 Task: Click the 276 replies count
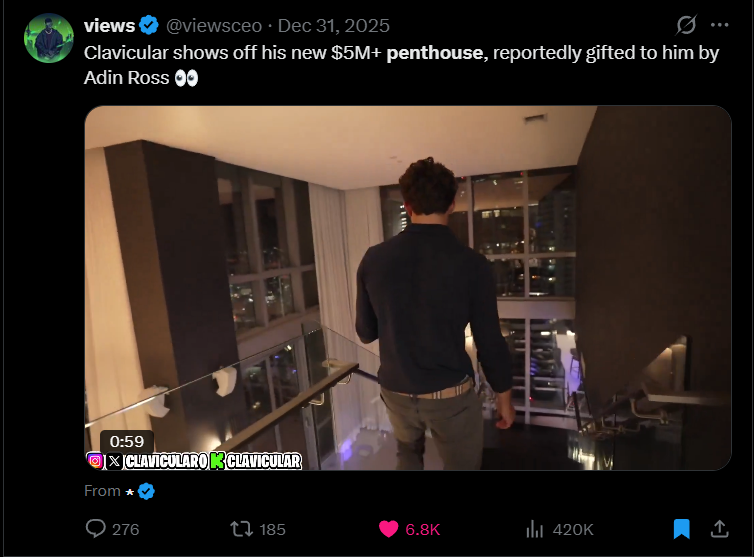[x=126, y=530]
